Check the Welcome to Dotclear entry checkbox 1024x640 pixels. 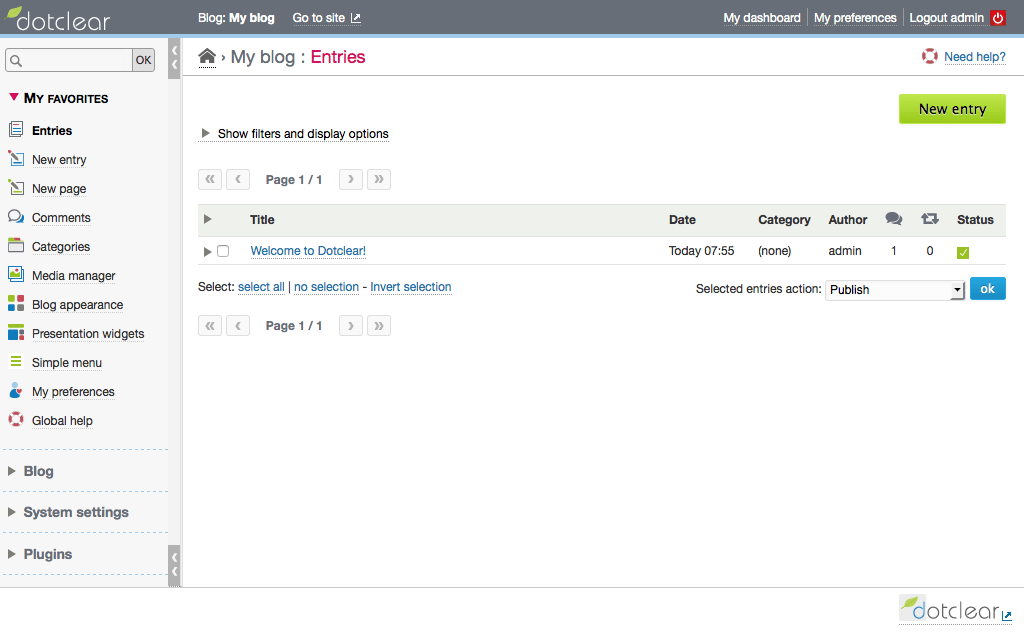[223, 251]
